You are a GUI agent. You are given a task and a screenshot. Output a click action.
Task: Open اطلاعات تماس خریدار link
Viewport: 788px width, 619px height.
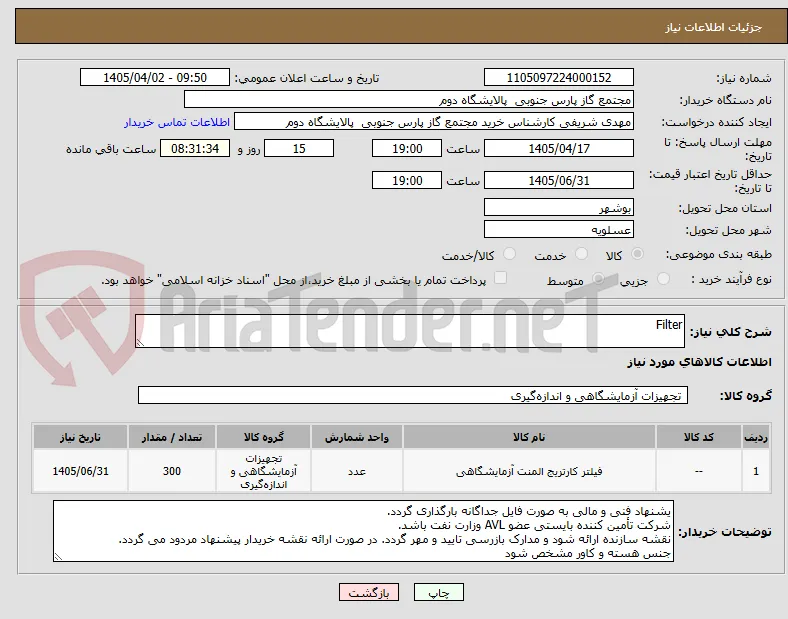click(x=177, y=122)
